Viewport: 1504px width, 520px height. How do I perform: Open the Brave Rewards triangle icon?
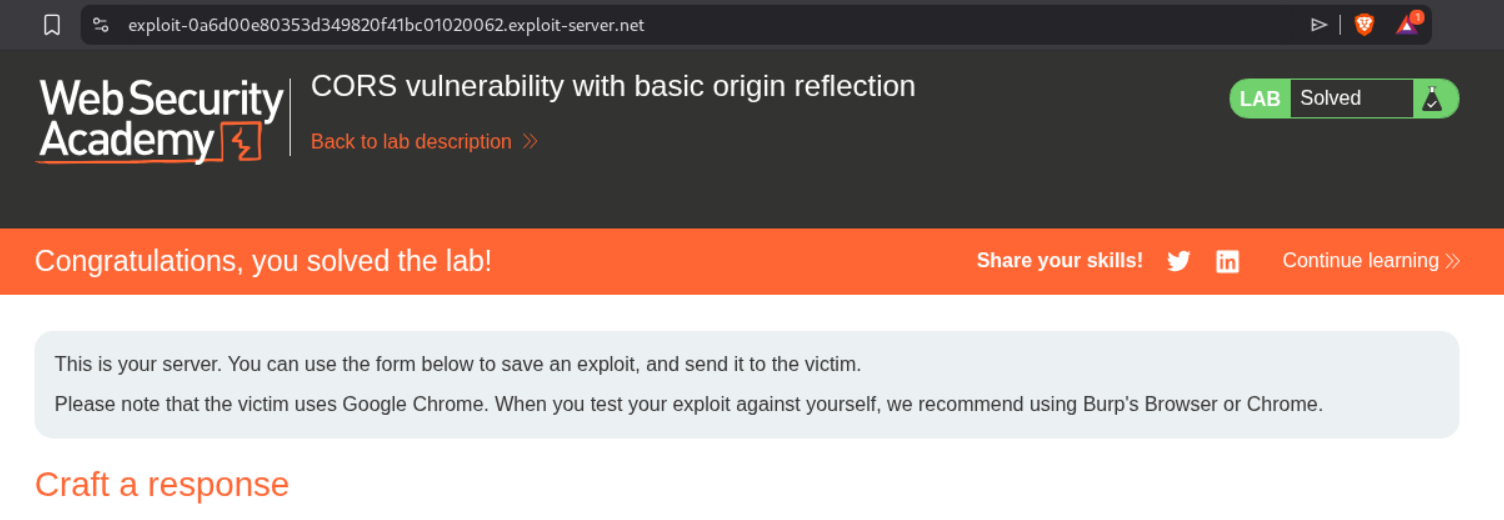click(1407, 25)
